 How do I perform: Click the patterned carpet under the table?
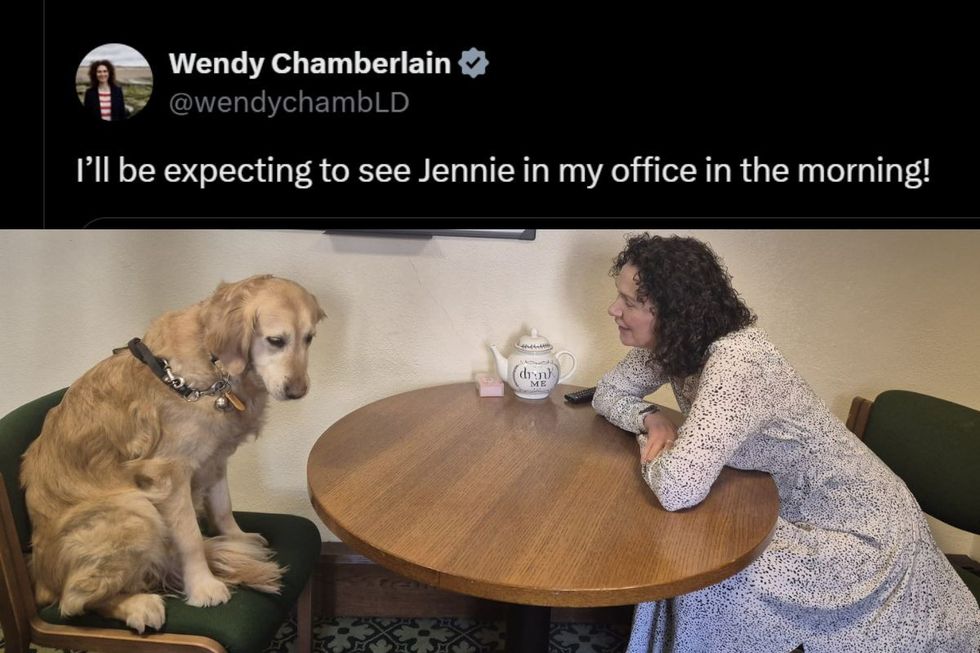point(438,636)
